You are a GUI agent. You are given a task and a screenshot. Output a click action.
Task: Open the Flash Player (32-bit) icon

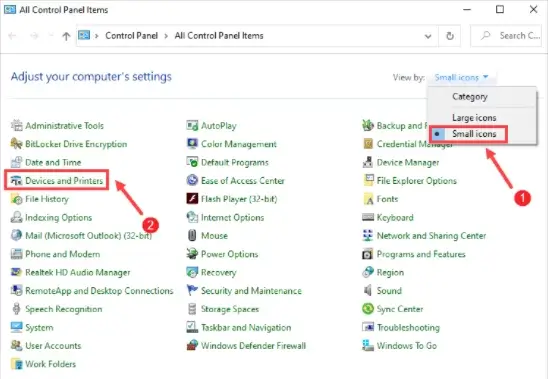pos(192,199)
